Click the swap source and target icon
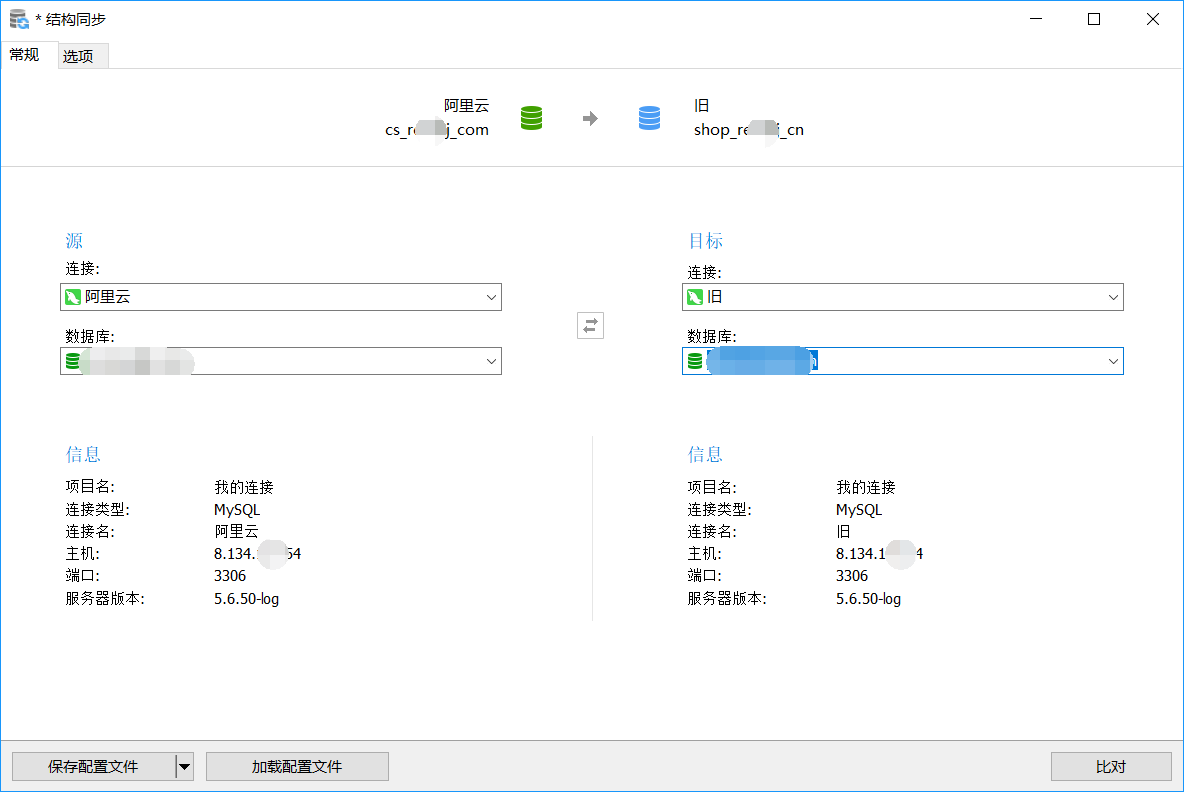Viewport: 1184px width, 792px height. pos(590,325)
